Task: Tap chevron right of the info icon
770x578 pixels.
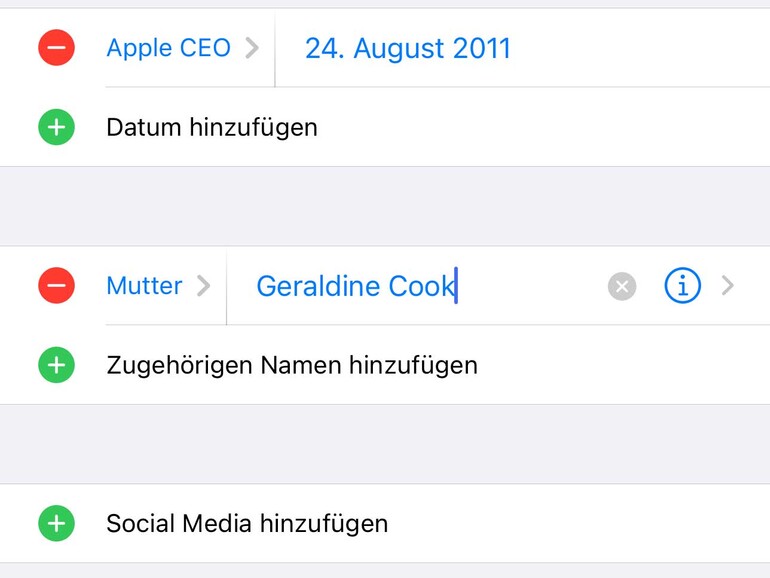Action: [728, 286]
